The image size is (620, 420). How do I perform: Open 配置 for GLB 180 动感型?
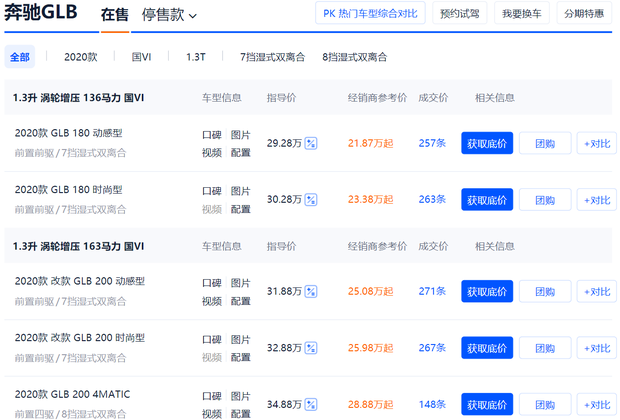(240, 152)
